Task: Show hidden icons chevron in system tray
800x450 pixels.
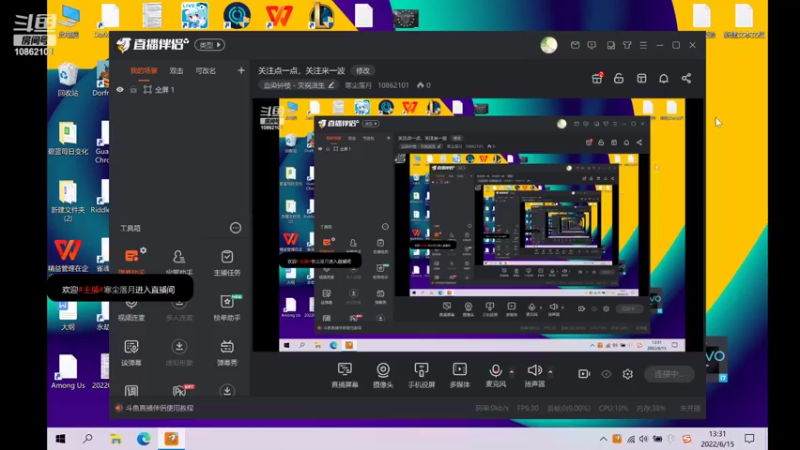Action: pos(603,439)
